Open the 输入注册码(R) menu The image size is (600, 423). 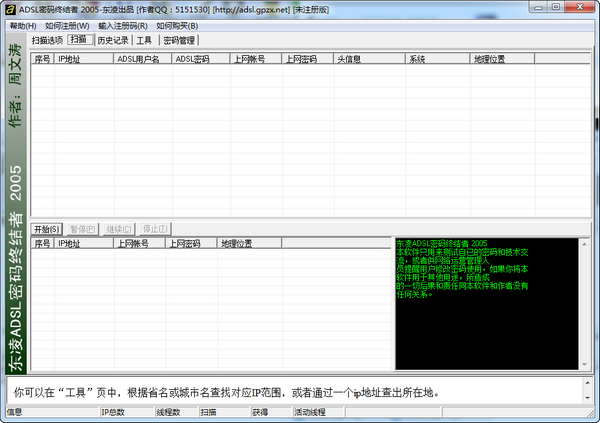pyautogui.click(x=123, y=26)
